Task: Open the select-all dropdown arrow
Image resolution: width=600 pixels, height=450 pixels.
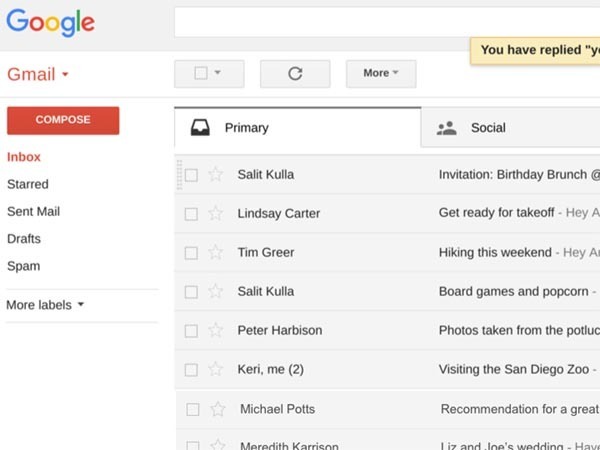Action: (x=218, y=72)
